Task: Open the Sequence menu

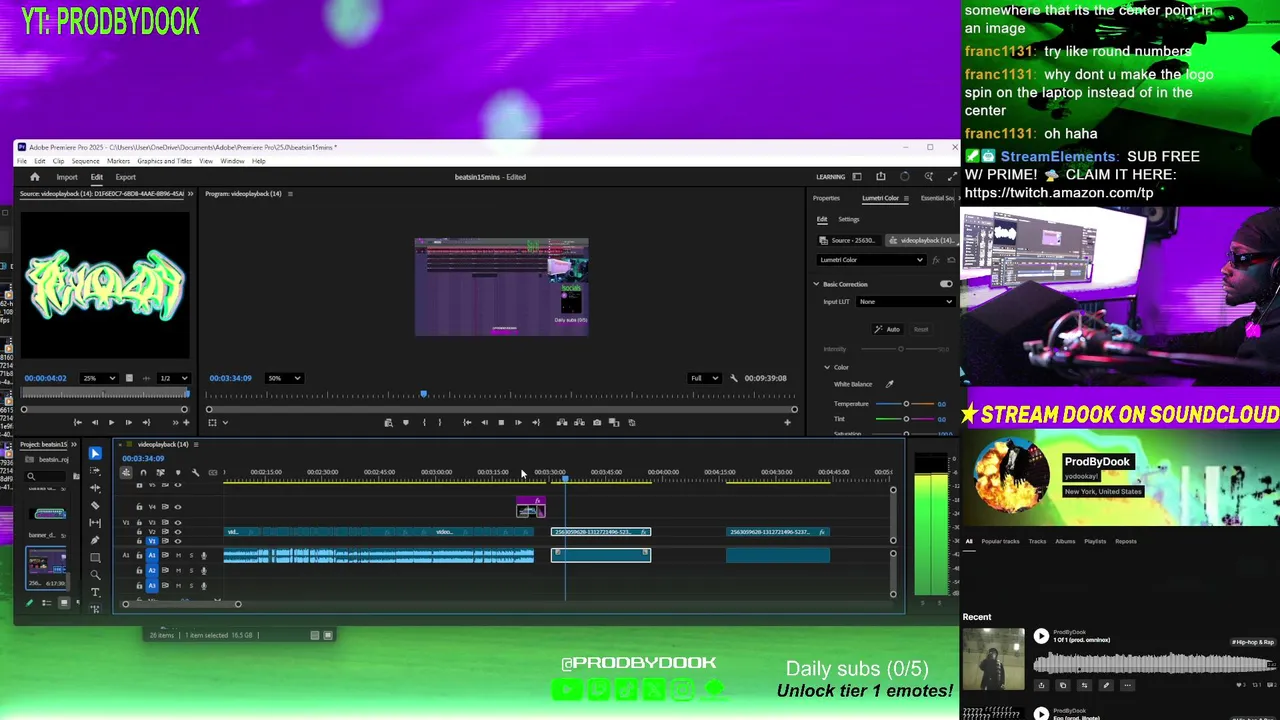Action: click(85, 161)
